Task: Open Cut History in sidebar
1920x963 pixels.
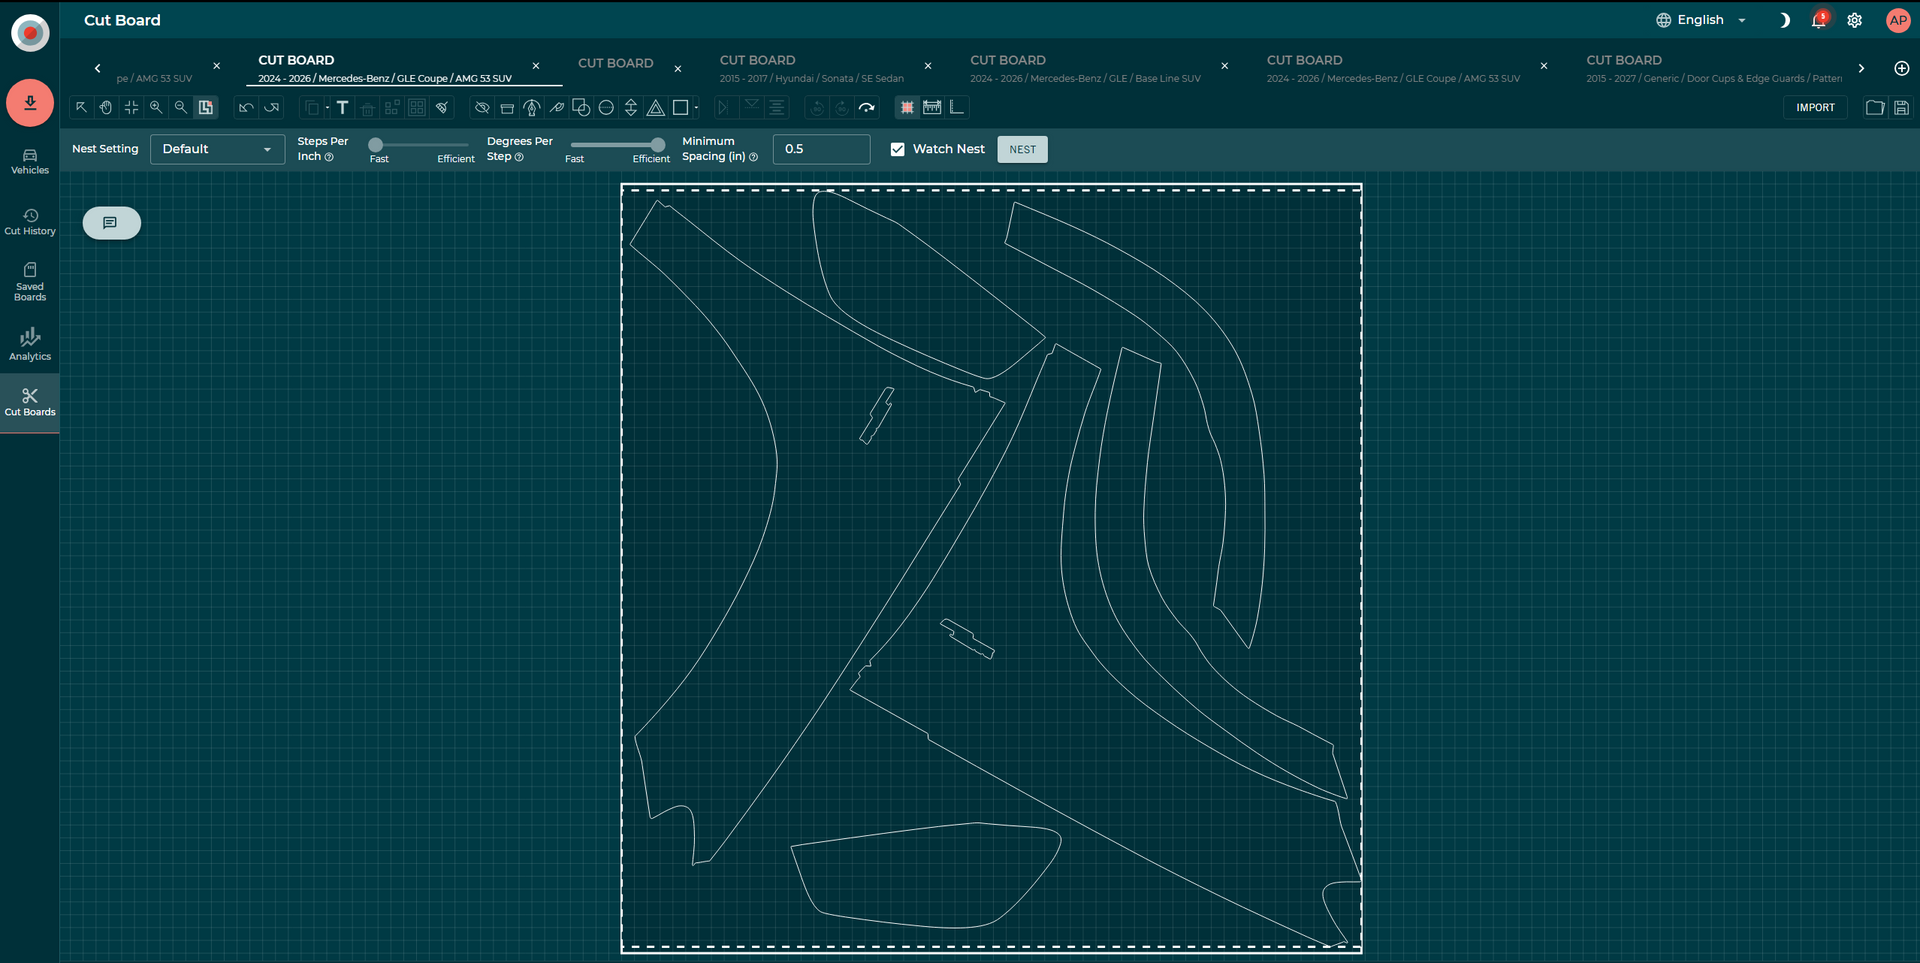Action: click(x=30, y=222)
